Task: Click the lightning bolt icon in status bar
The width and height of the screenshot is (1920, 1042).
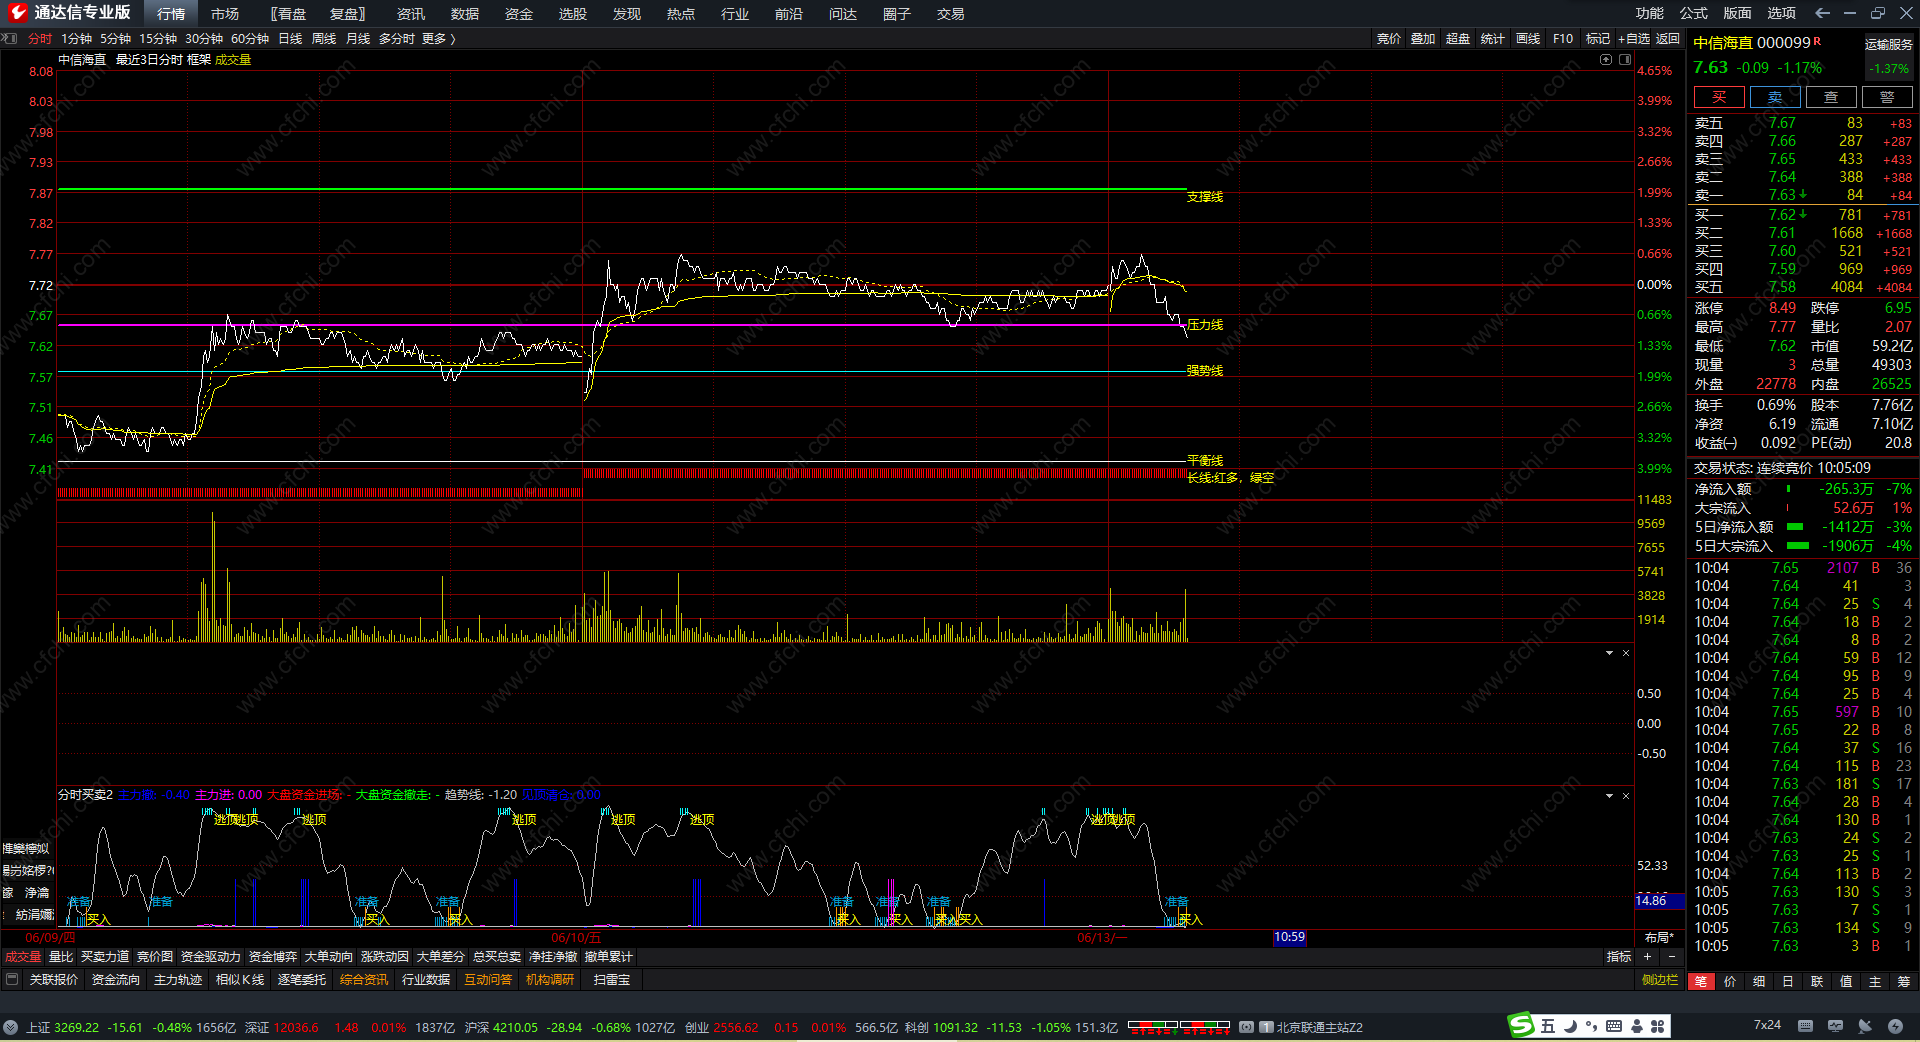Action: pos(1895,1026)
